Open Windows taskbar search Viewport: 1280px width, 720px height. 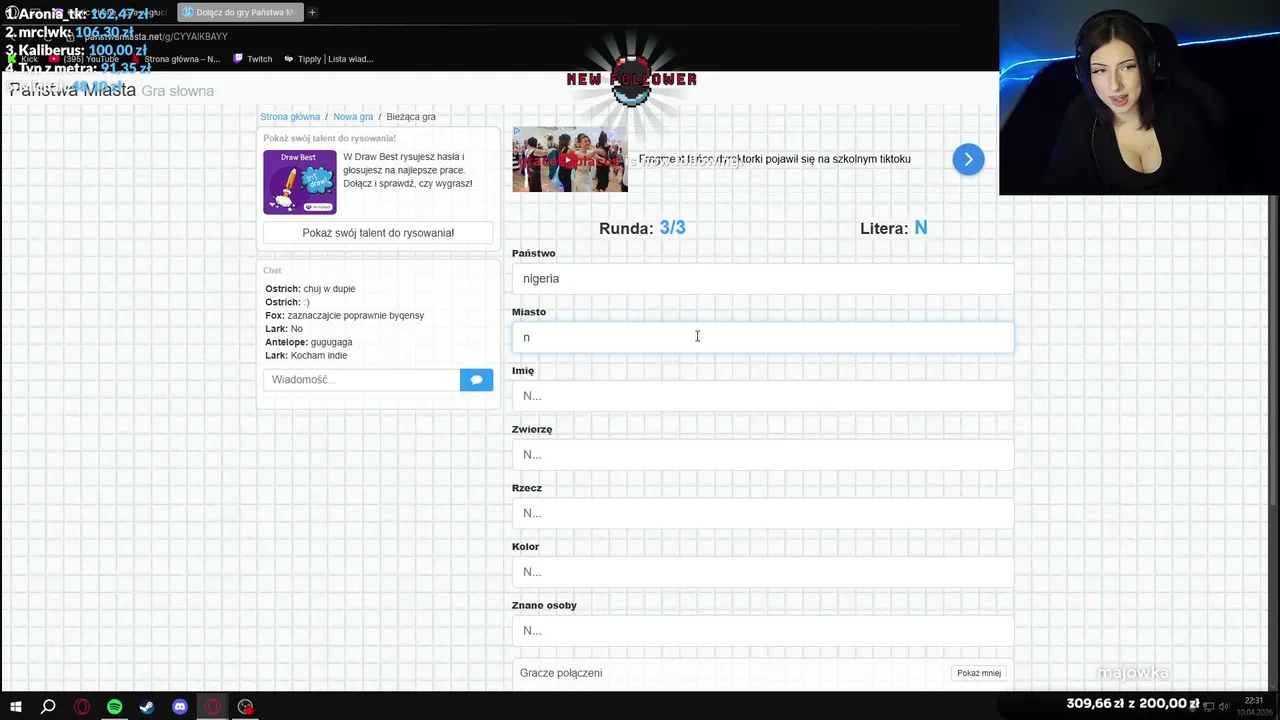point(48,706)
